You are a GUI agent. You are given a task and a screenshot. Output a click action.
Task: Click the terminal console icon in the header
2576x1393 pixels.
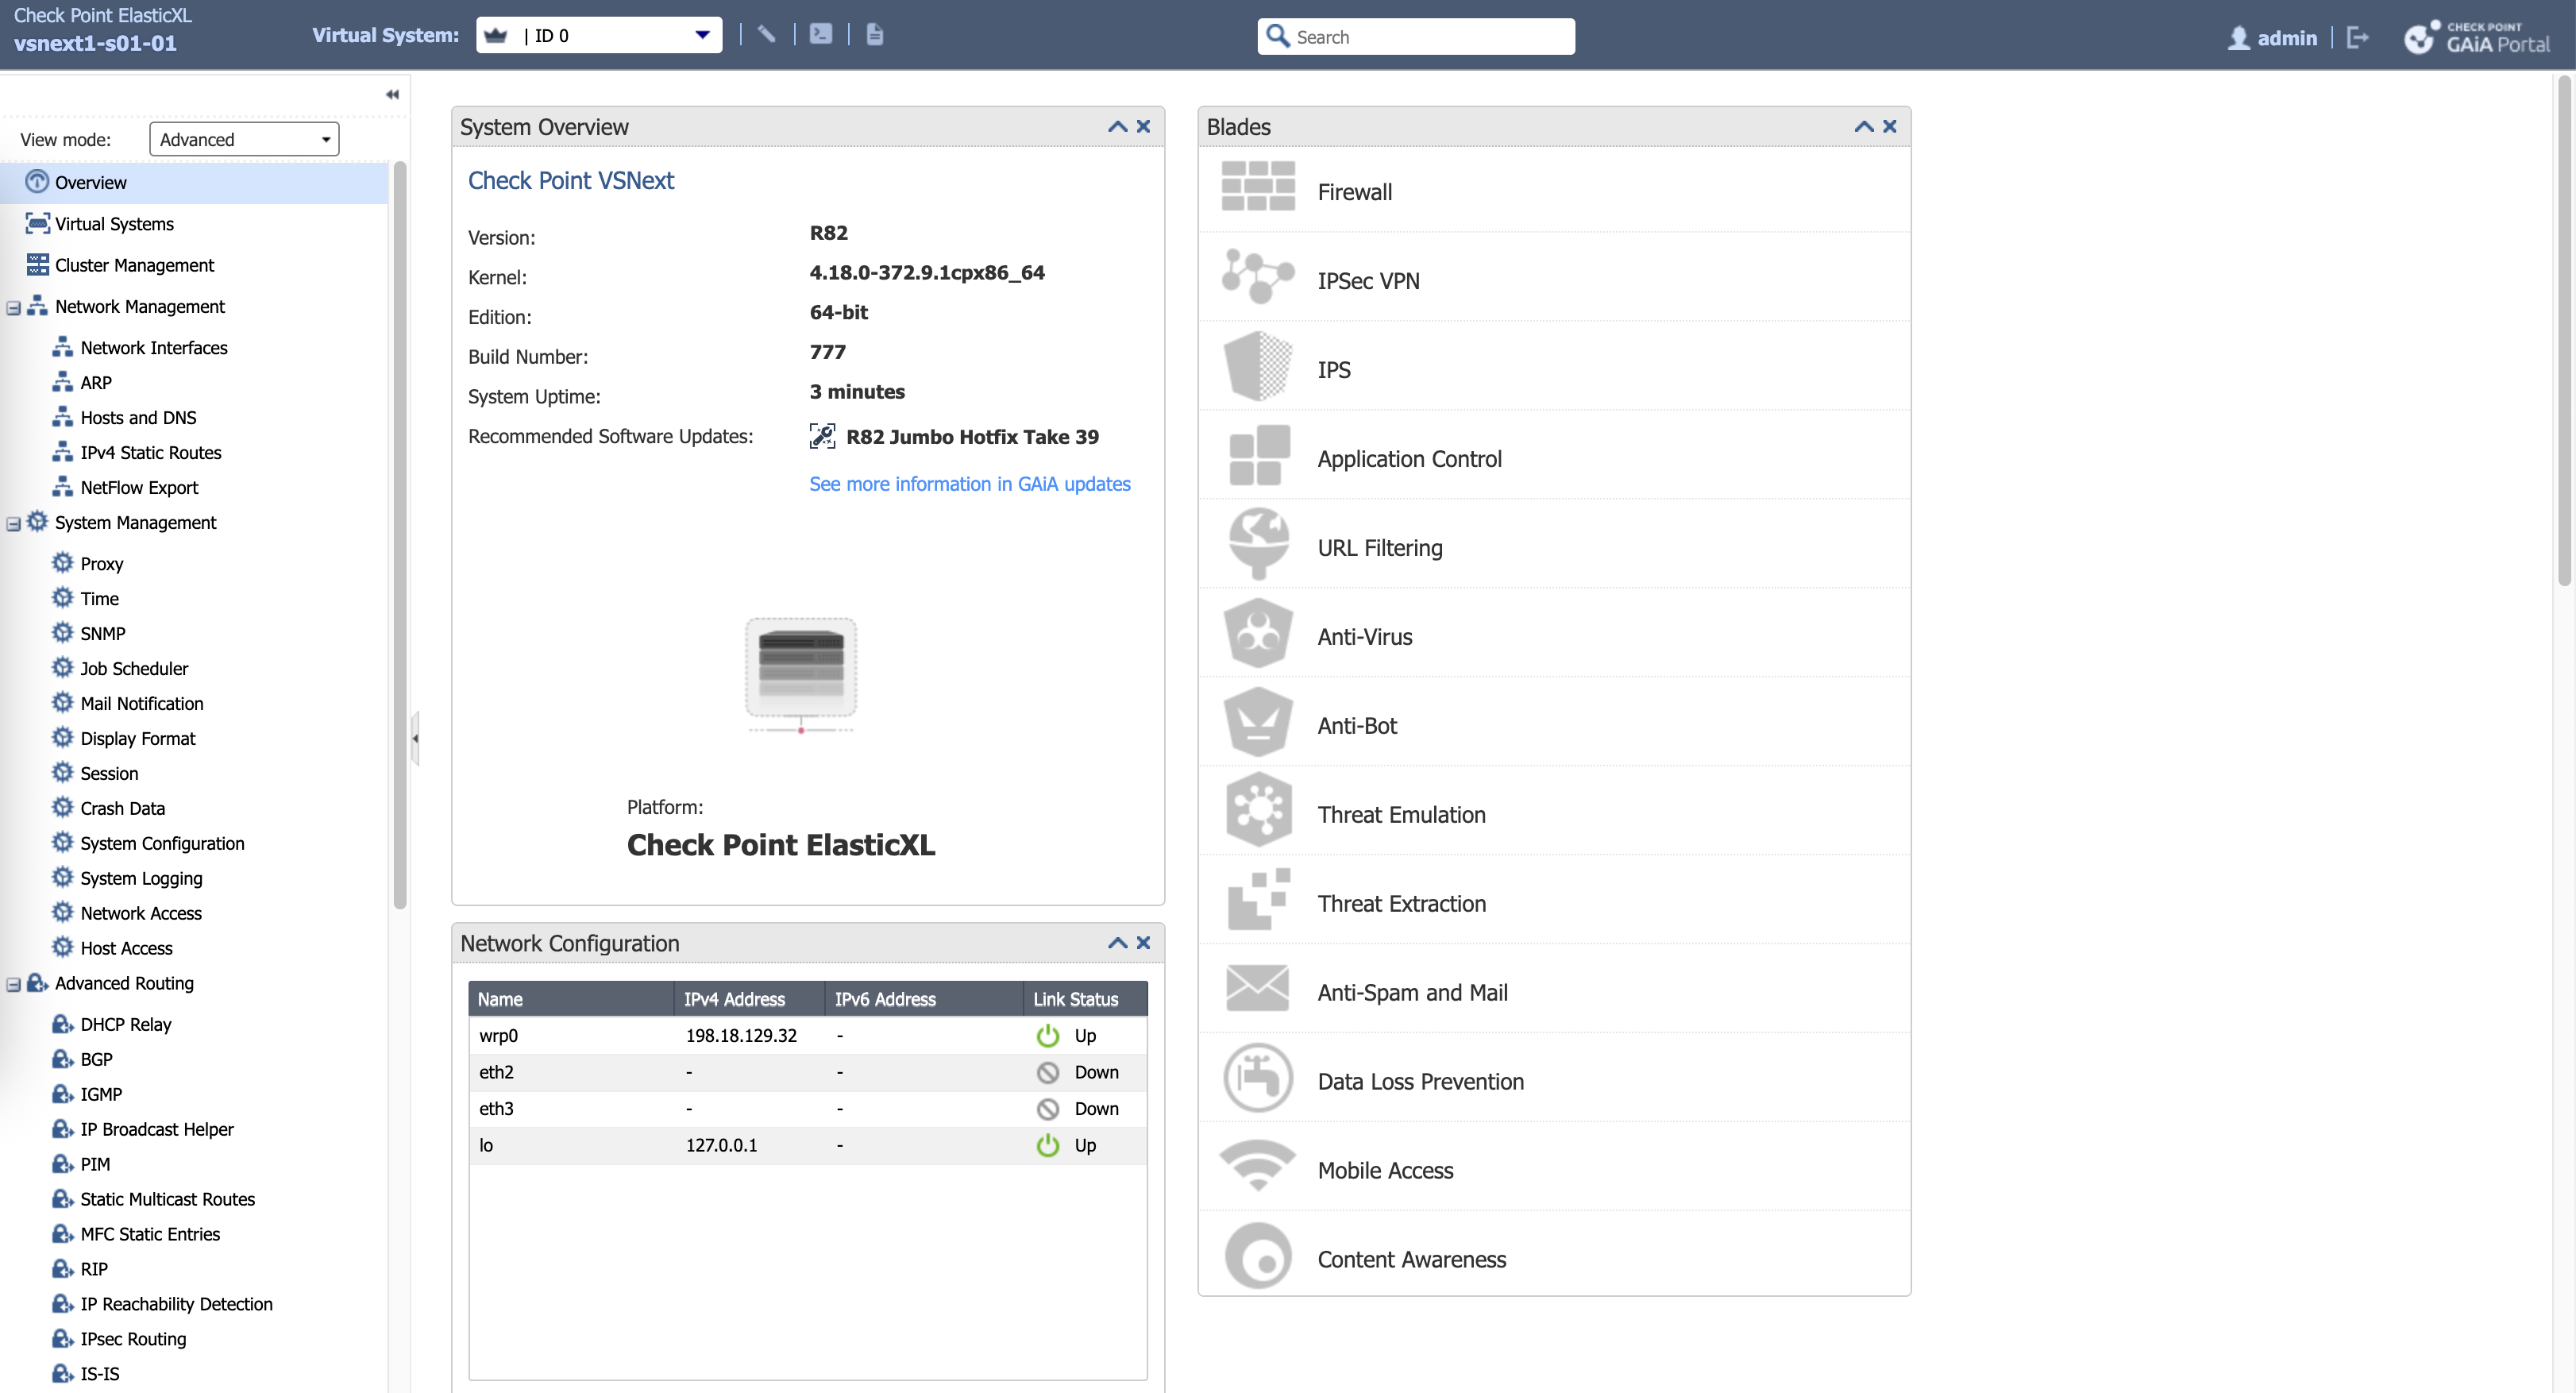click(x=820, y=34)
